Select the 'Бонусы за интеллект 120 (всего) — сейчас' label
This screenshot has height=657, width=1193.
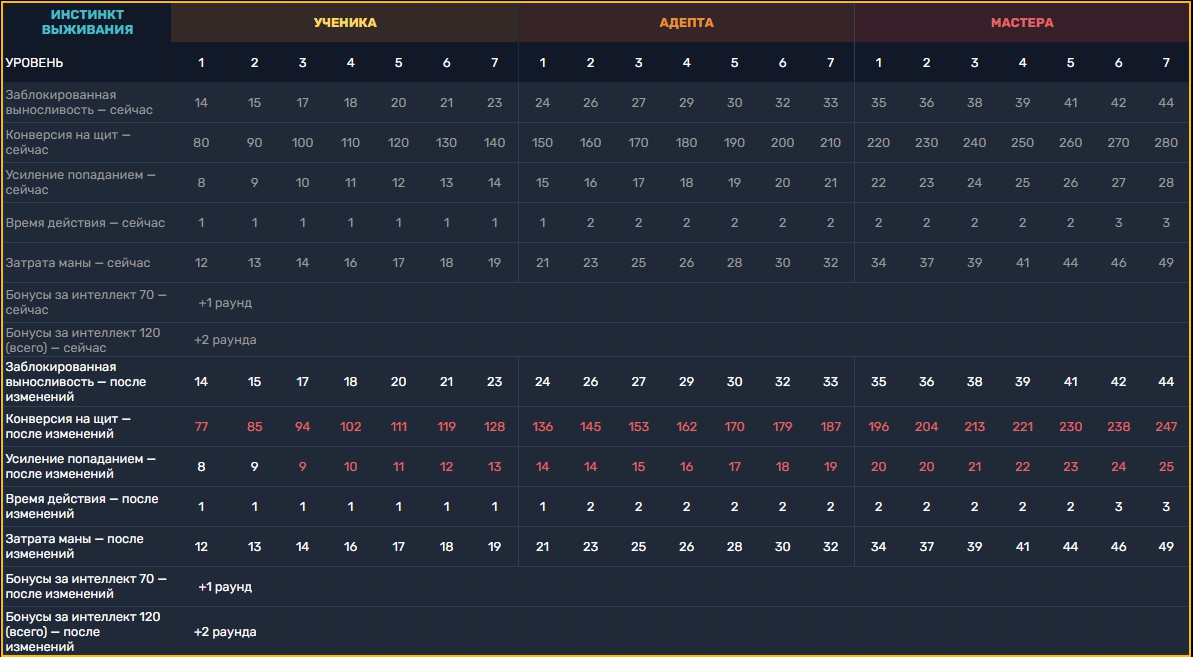point(83,340)
